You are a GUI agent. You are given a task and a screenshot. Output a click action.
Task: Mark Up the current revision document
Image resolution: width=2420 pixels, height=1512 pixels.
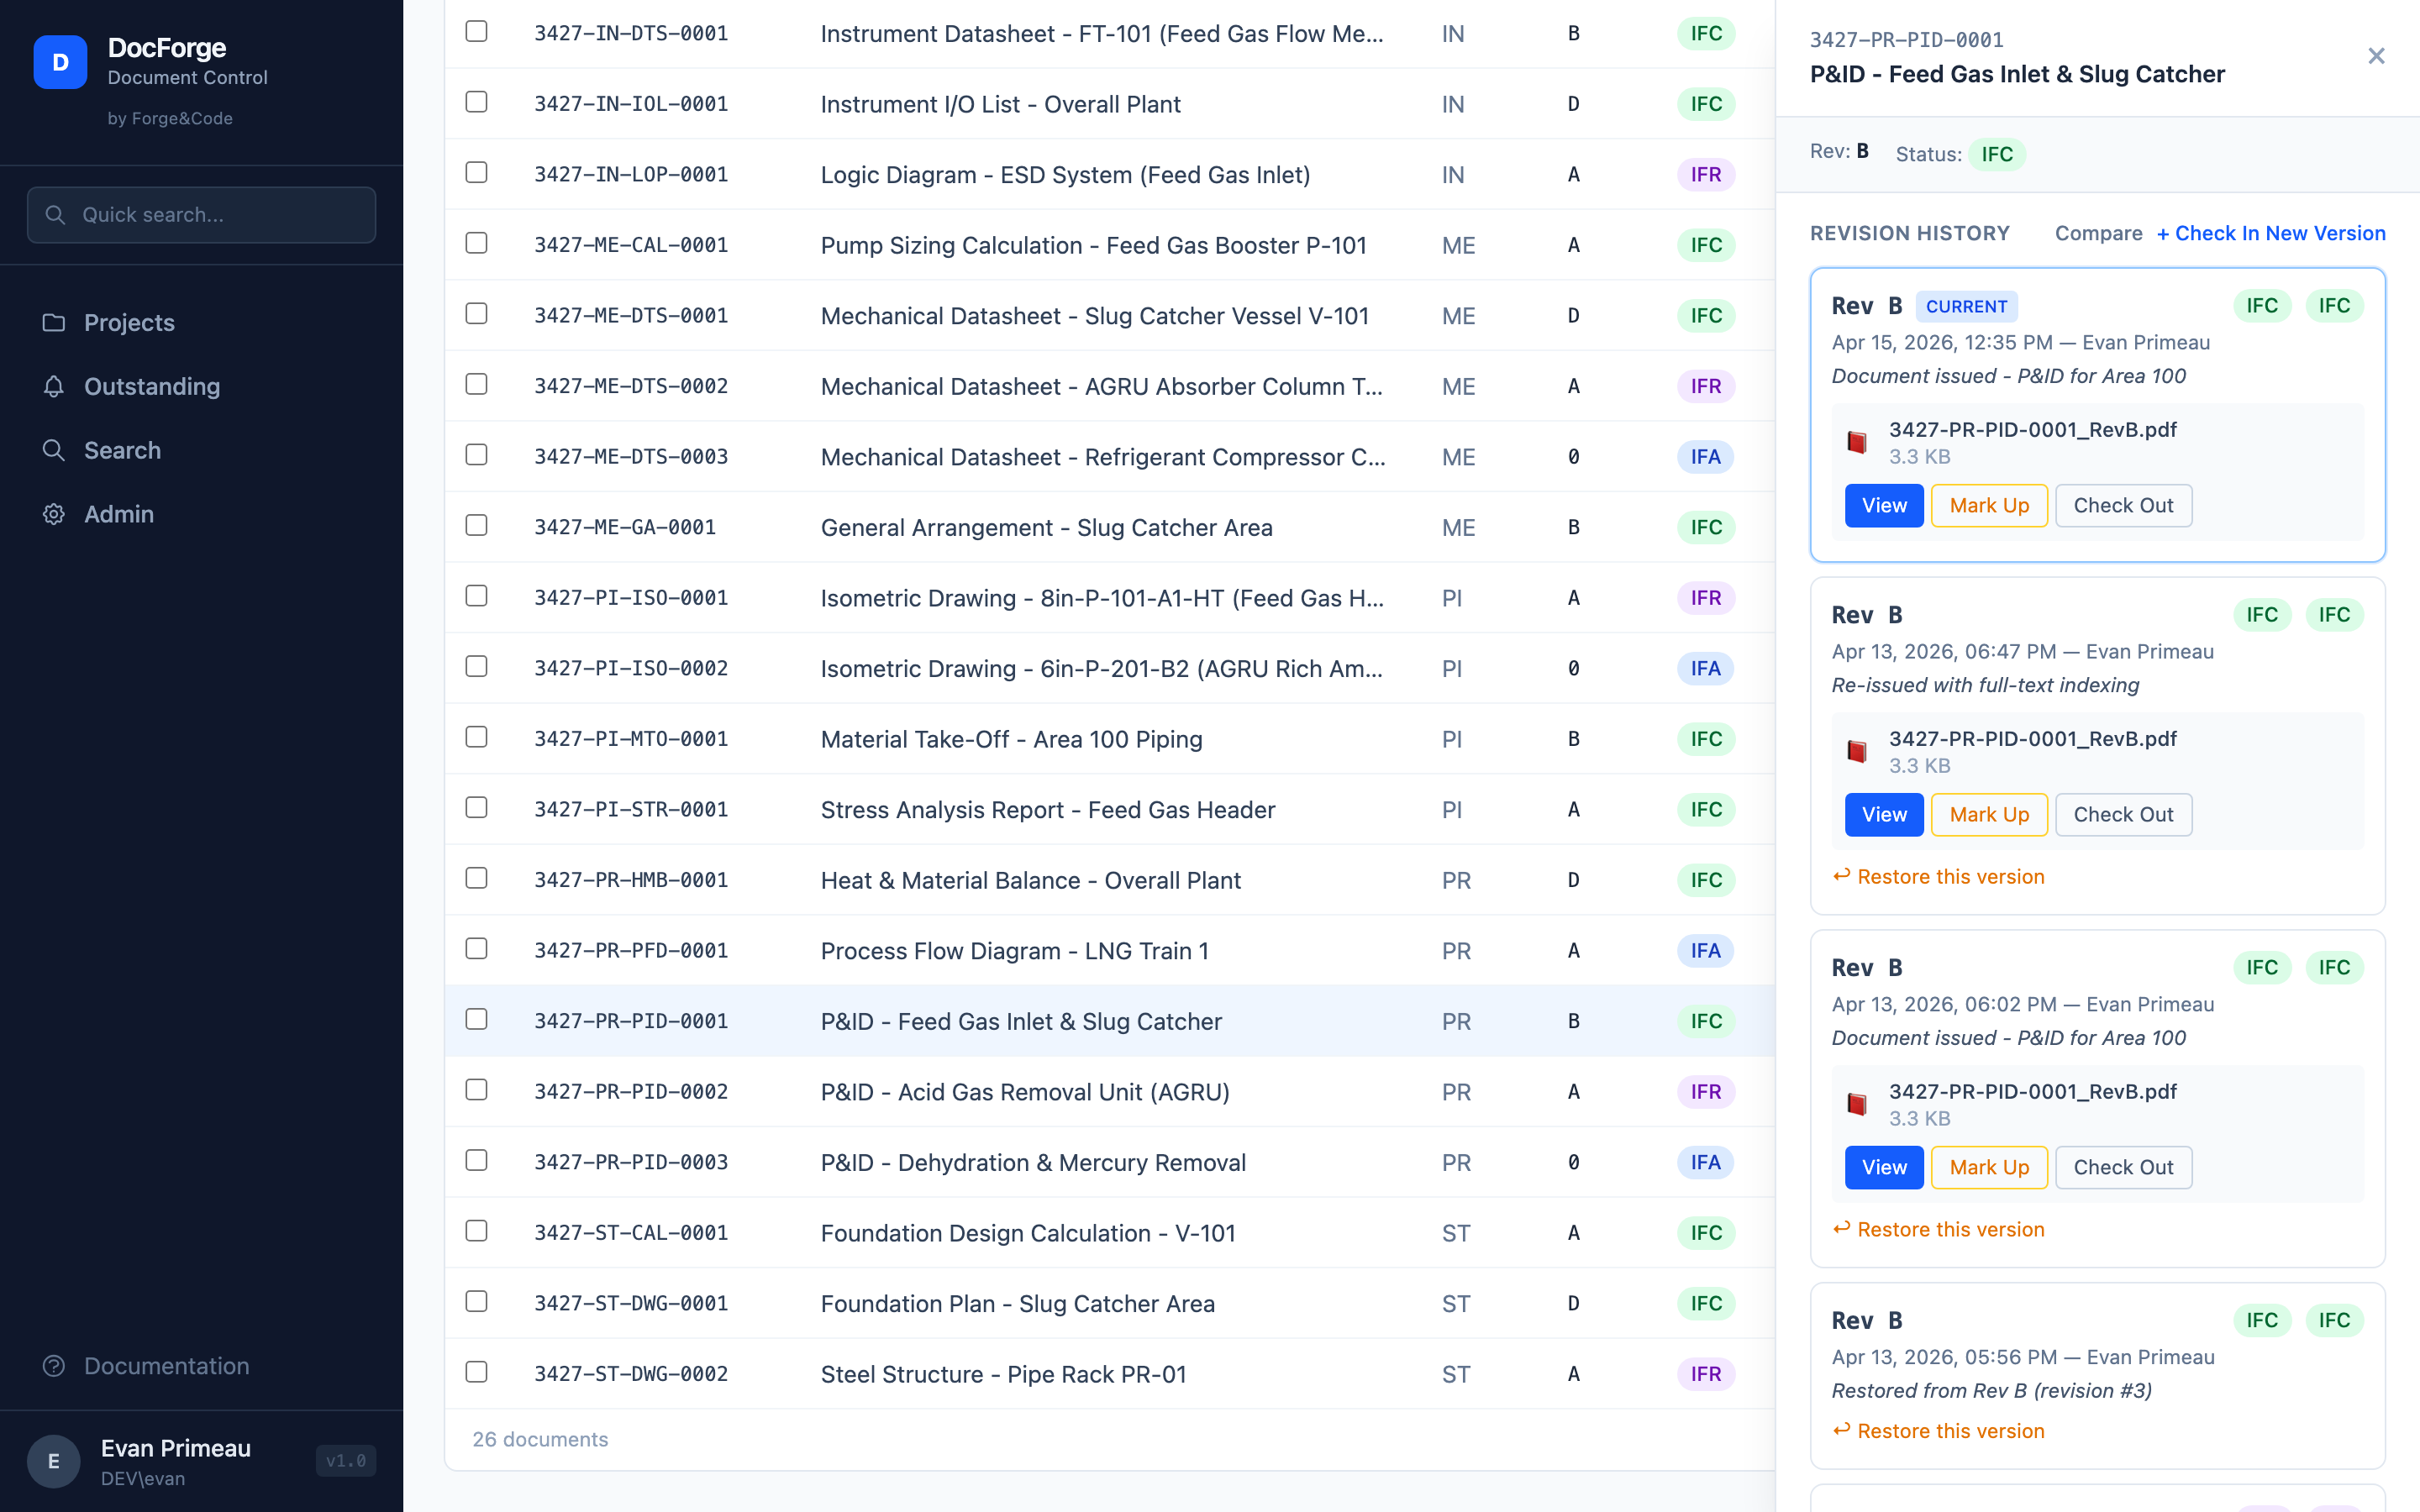[x=1989, y=505]
